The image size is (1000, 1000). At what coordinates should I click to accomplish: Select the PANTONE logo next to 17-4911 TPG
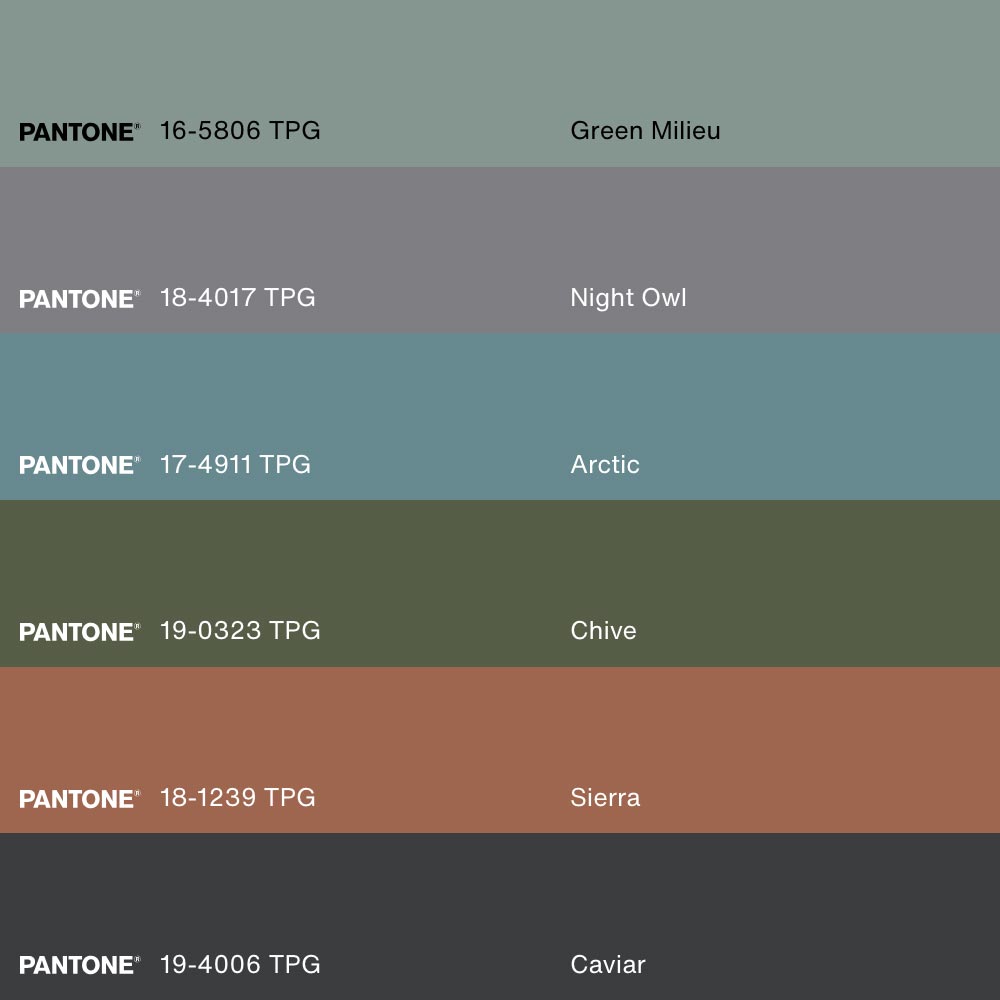click(79, 465)
